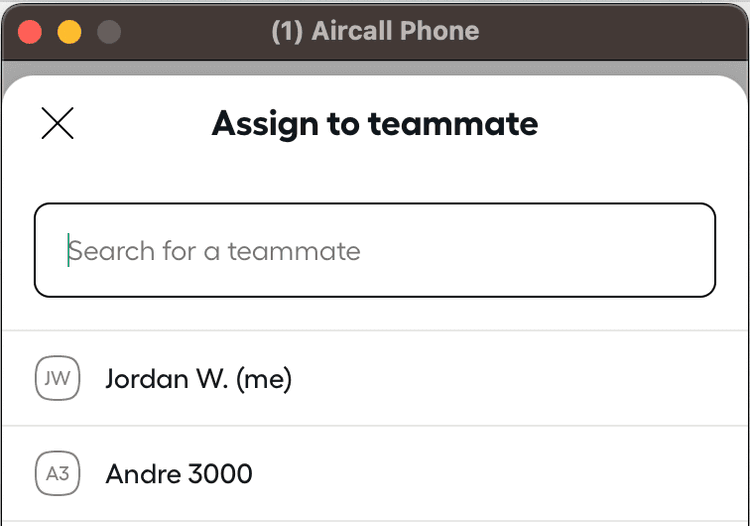Click the right end of the search field
The image size is (750, 526).
point(690,250)
